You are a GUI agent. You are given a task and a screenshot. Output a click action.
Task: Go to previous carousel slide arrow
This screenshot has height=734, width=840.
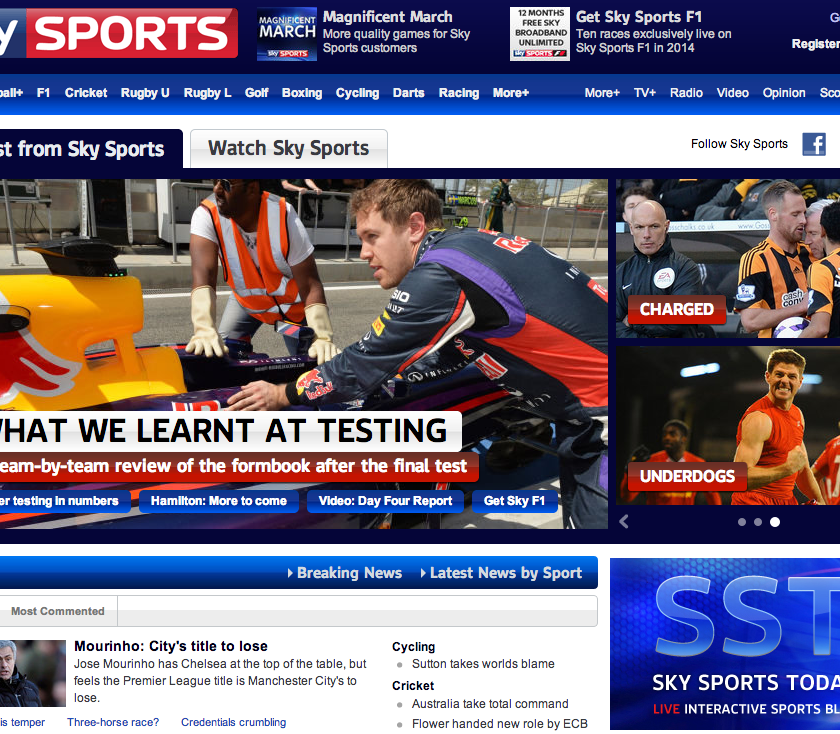point(624,522)
